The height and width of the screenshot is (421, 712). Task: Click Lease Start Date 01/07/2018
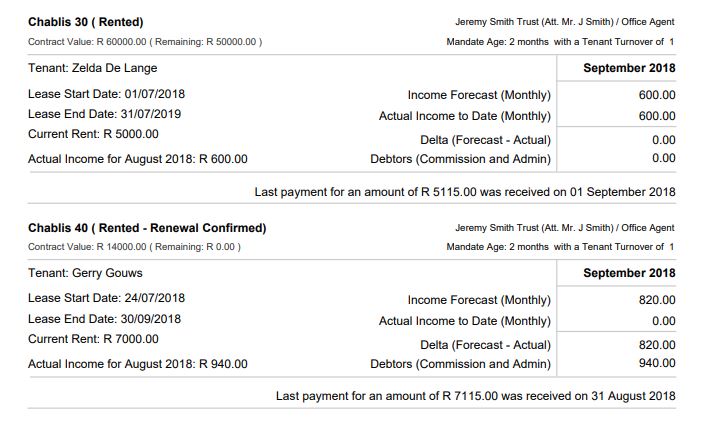[x=107, y=94]
